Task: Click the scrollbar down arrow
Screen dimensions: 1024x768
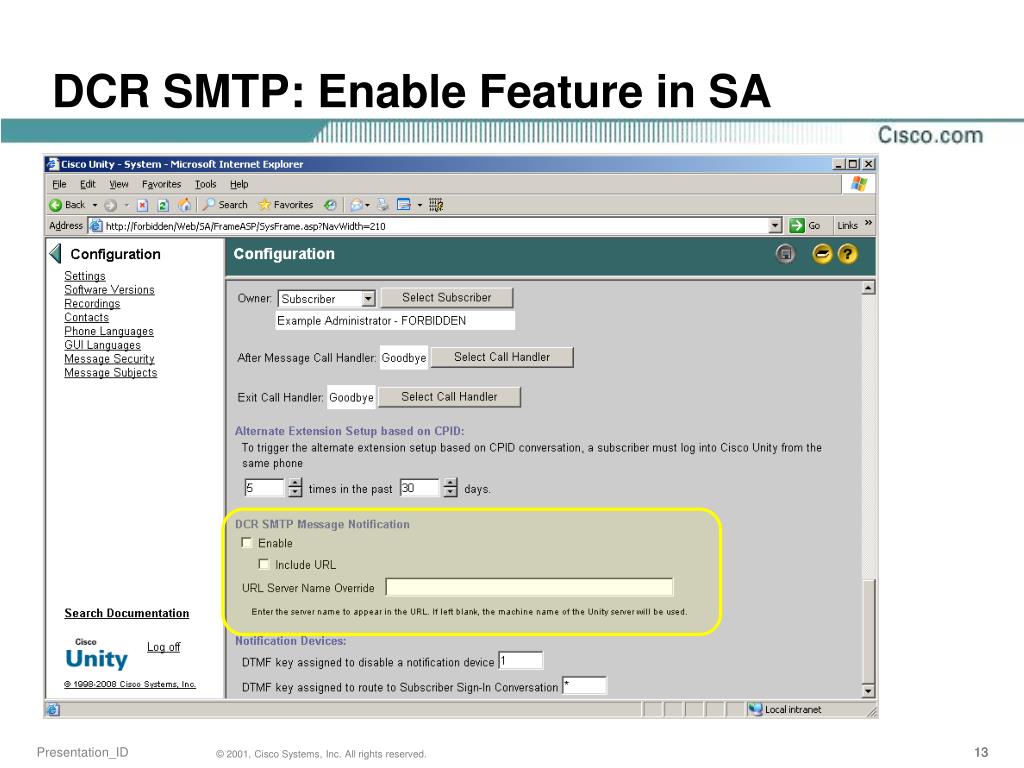Action: tap(869, 690)
